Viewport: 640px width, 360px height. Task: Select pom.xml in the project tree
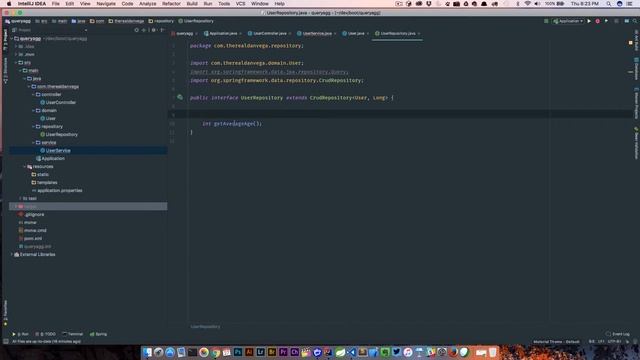click(x=33, y=238)
